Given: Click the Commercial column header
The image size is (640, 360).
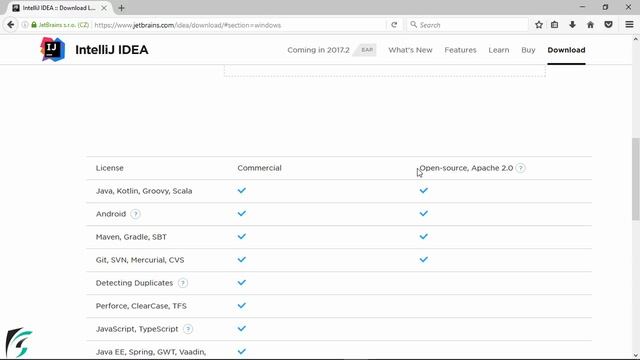Looking at the screenshot, I should click(x=259, y=168).
